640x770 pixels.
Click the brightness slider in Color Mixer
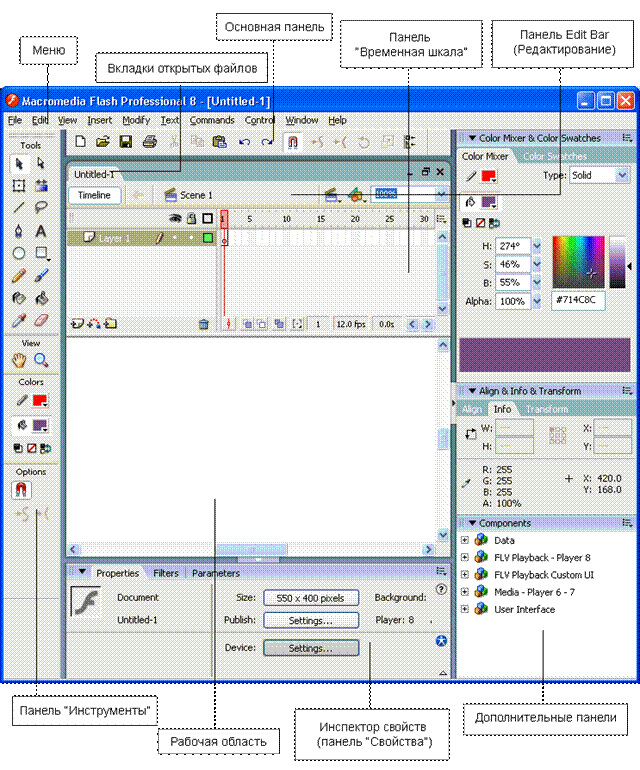coord(618,262)
